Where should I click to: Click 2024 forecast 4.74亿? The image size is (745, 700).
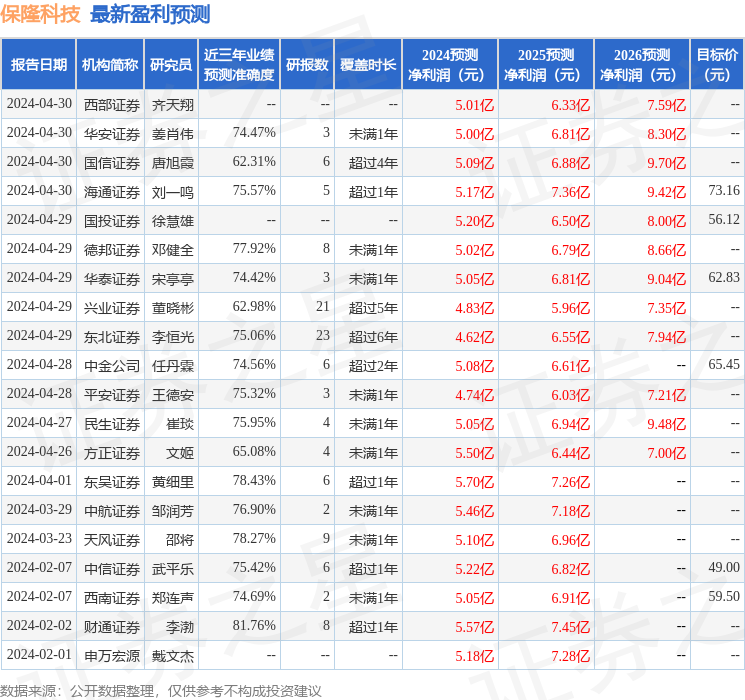click(475, 395)
